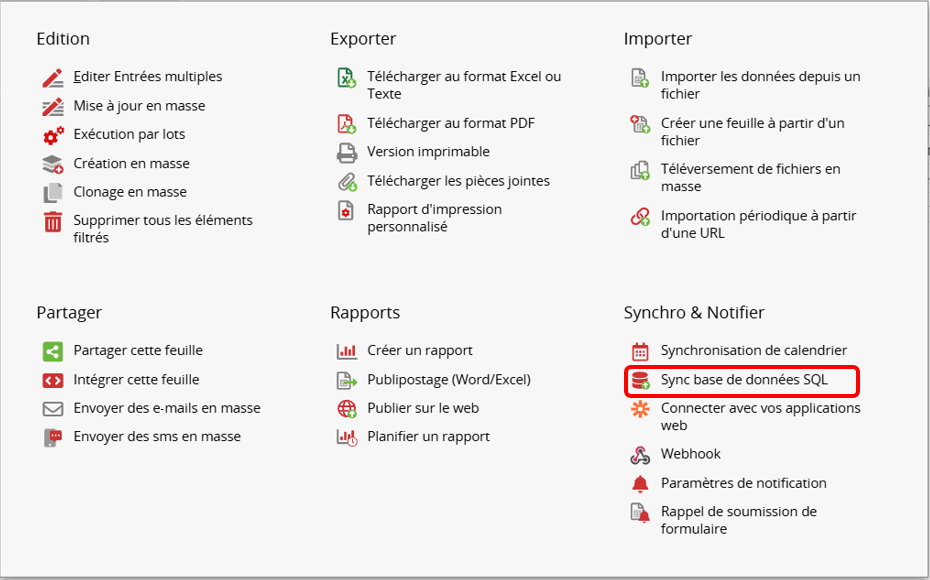The image size is (930, 580).
Task: Choose Envoyer des sms en masse
Action: pyautogui.click(x=156, y=437)
